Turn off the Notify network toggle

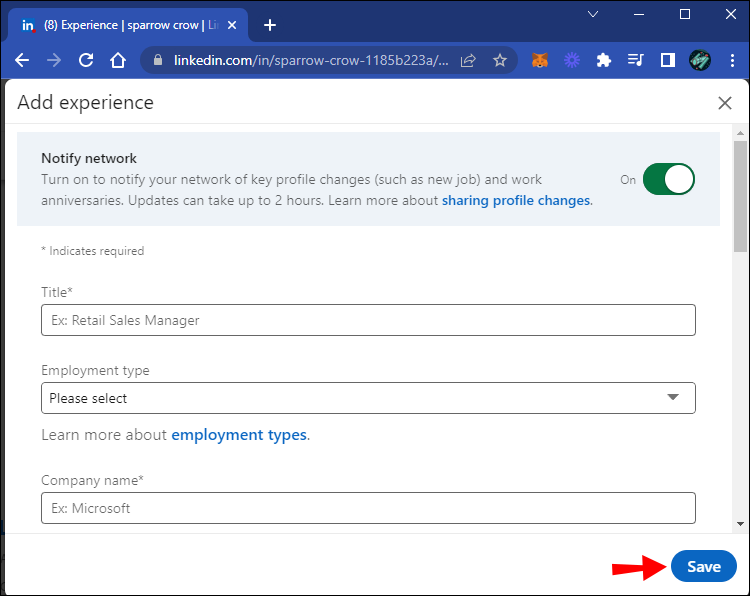pos(668,180)
